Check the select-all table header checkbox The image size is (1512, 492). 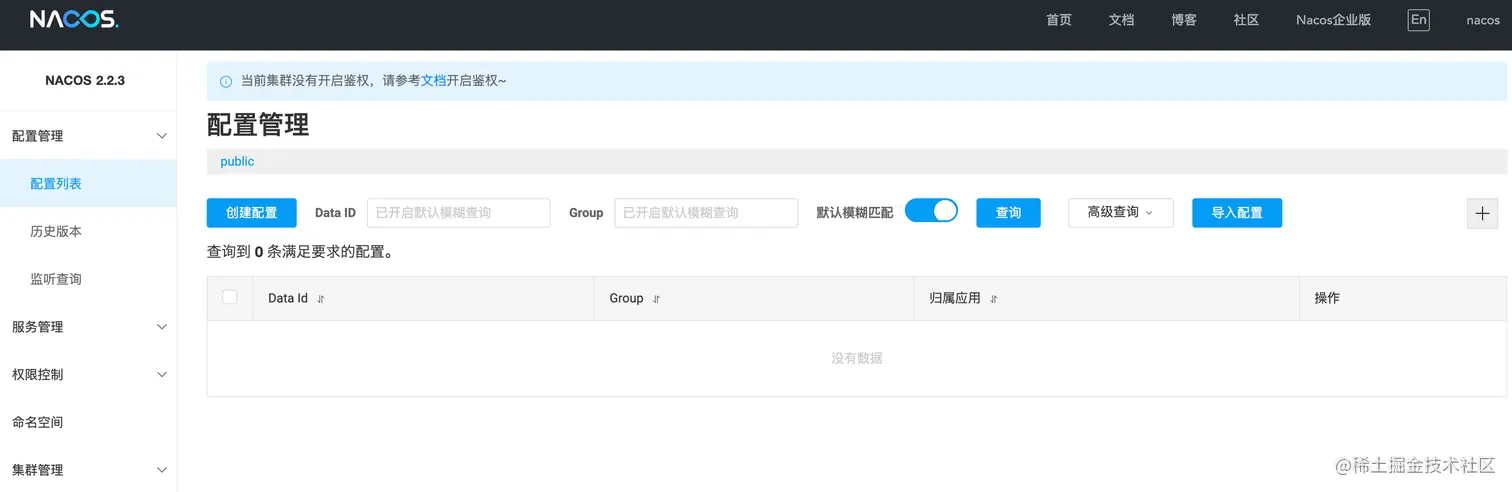230,297
